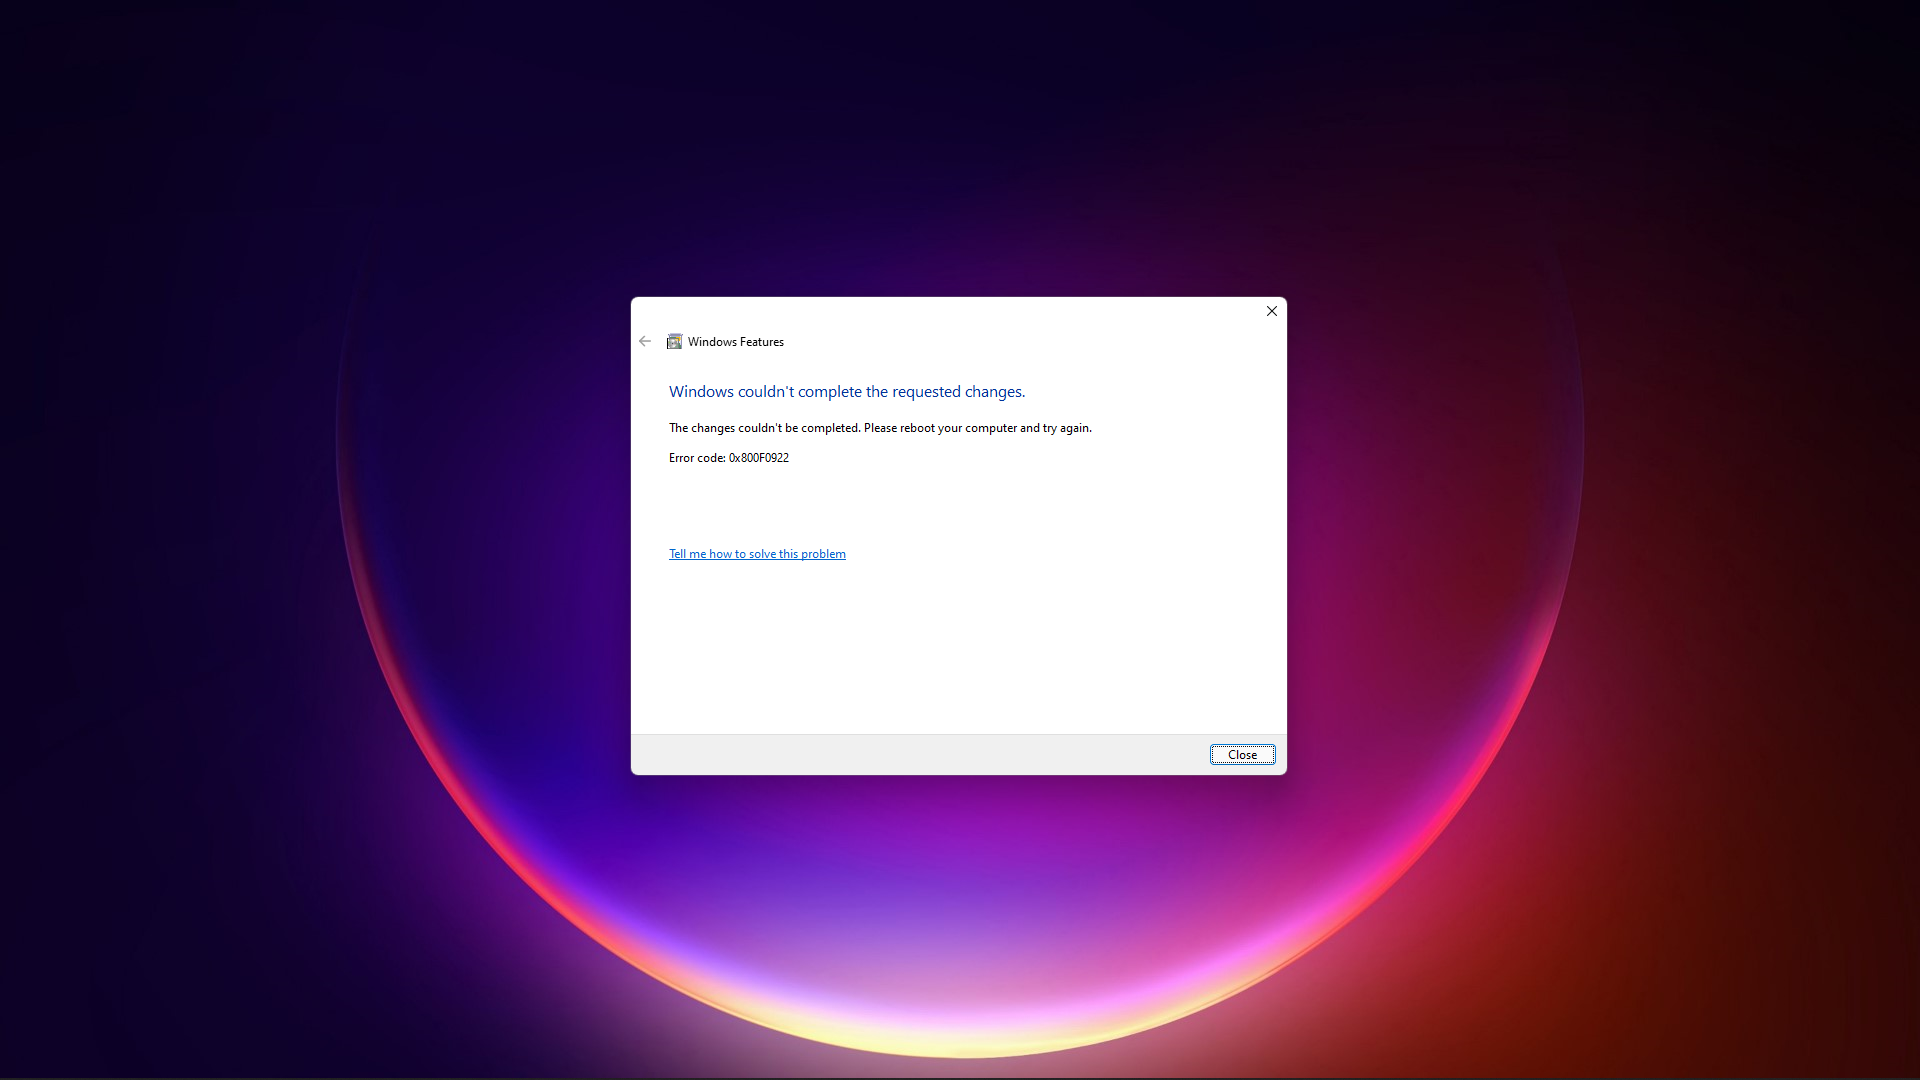The image size is (1920, 1080).
Task: Click 'try again' in the message text
Action: (x=1066, y=428)
